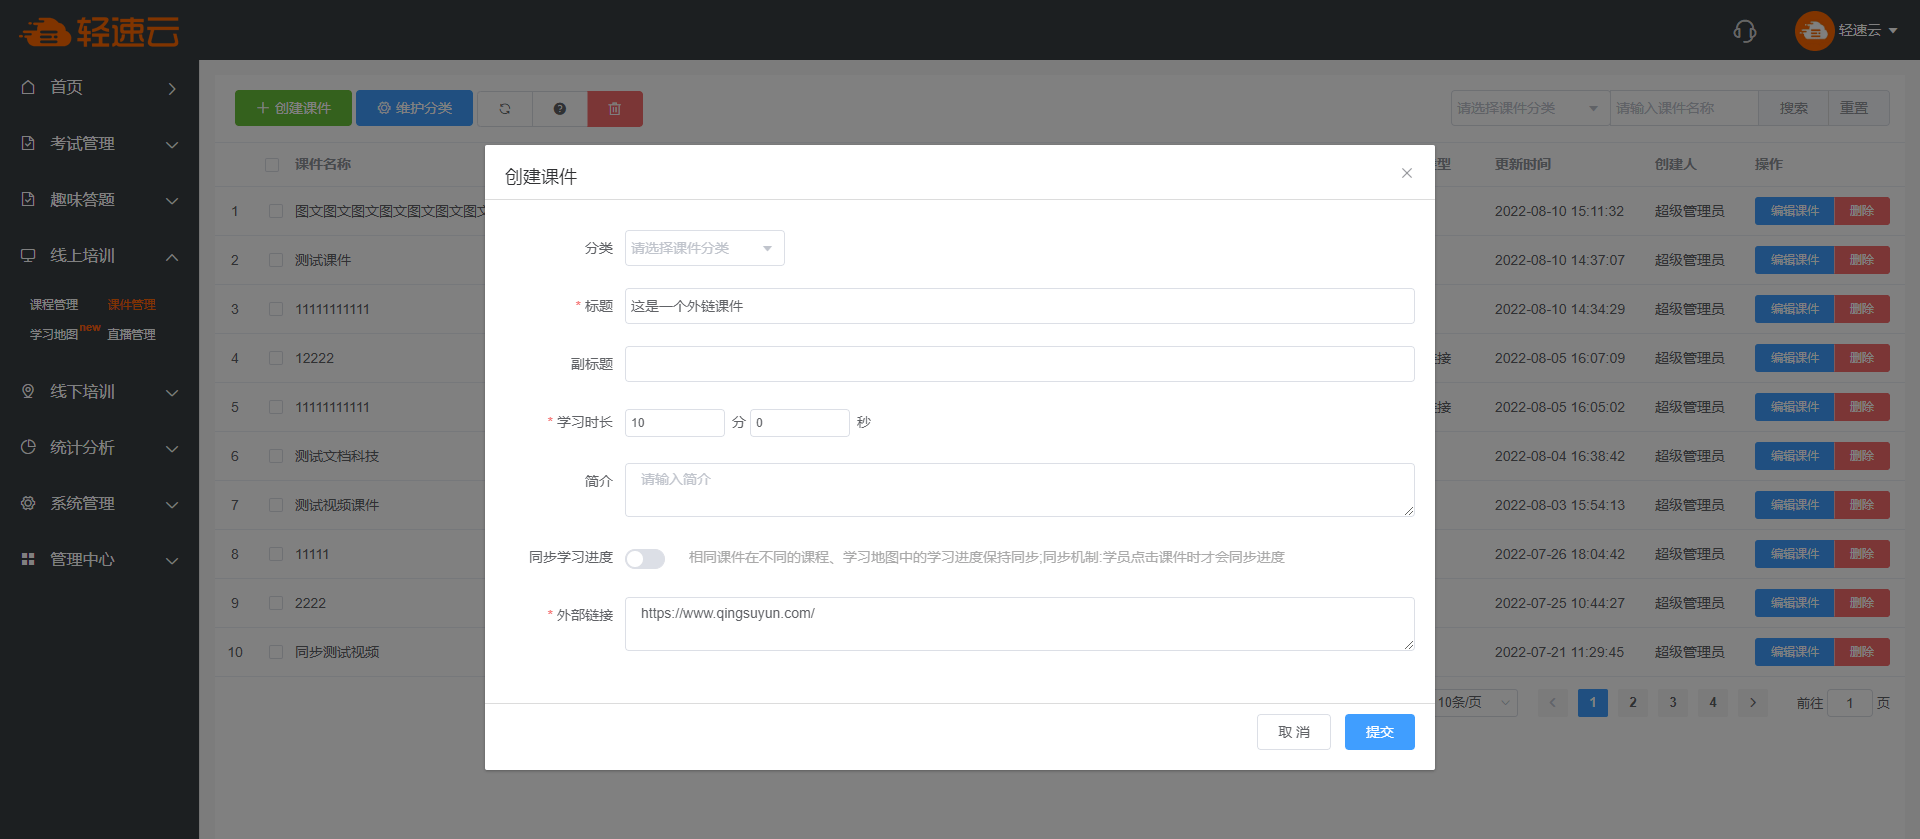Close the 创建课件 dialog with X
Viewport: 1920px width, 839px height.
(1406, 173)
